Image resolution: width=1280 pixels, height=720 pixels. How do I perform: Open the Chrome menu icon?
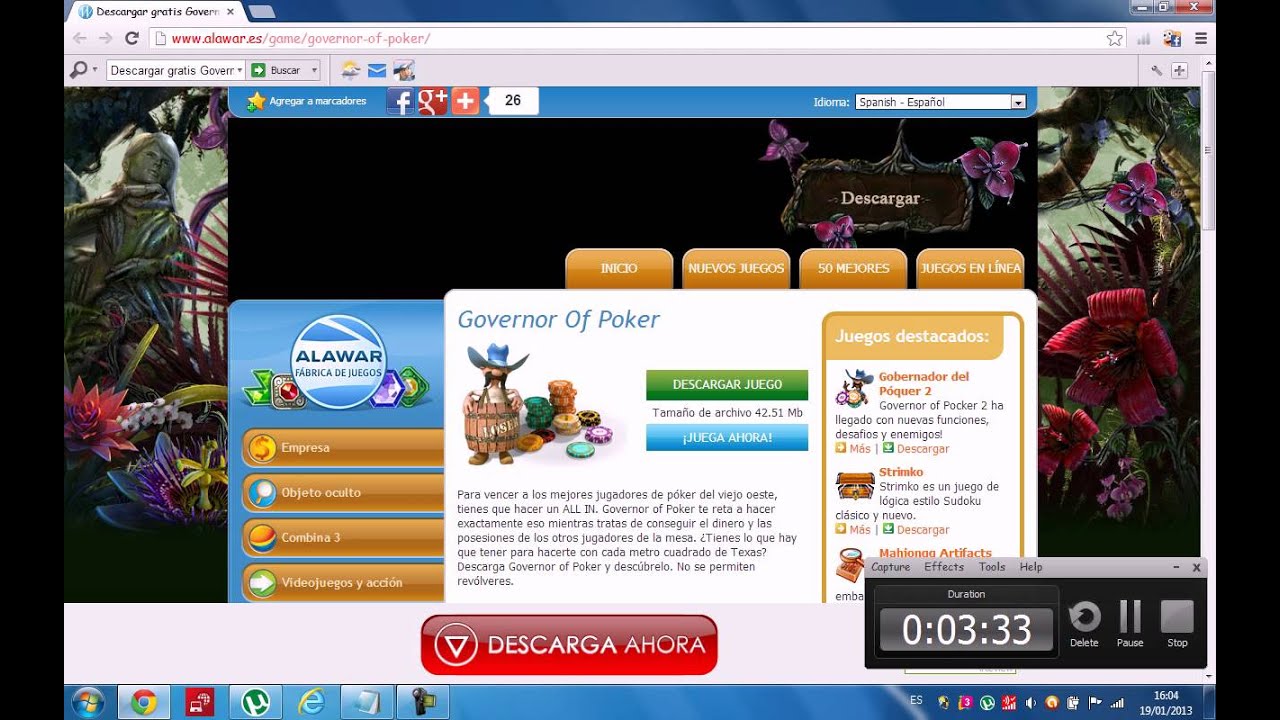tap(1201, 38)
